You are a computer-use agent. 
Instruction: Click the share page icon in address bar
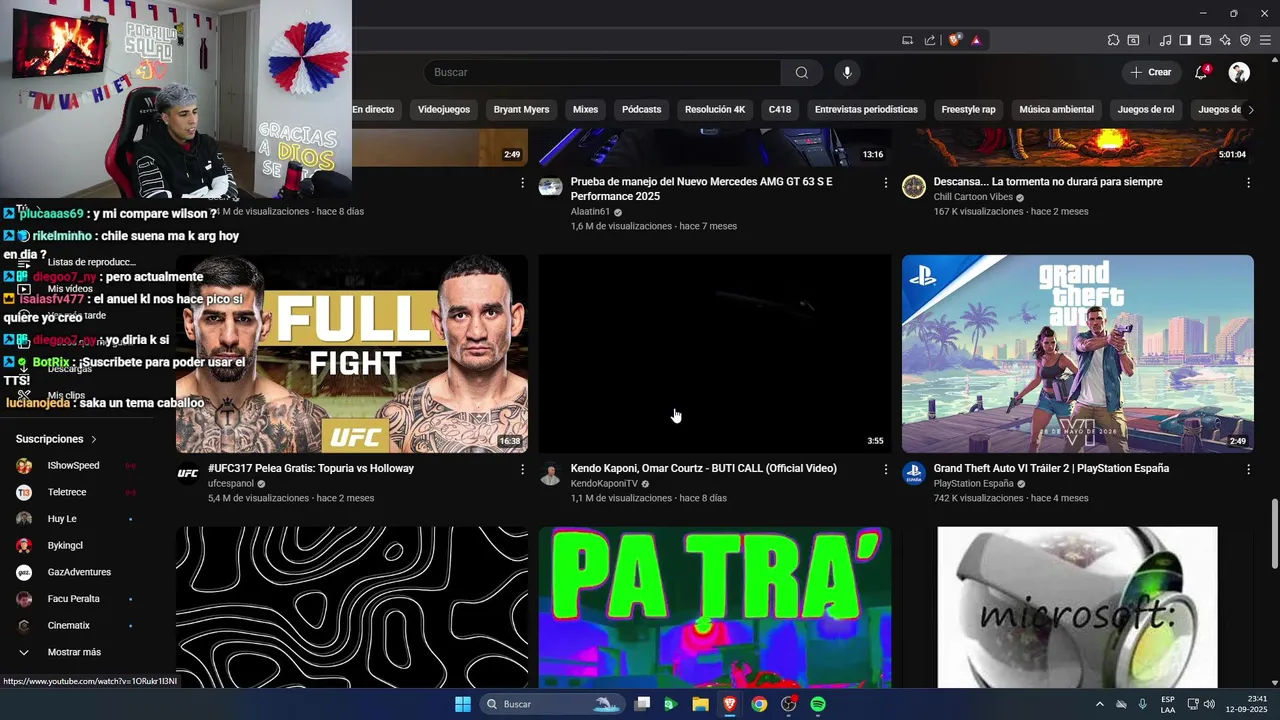[930, 40]
